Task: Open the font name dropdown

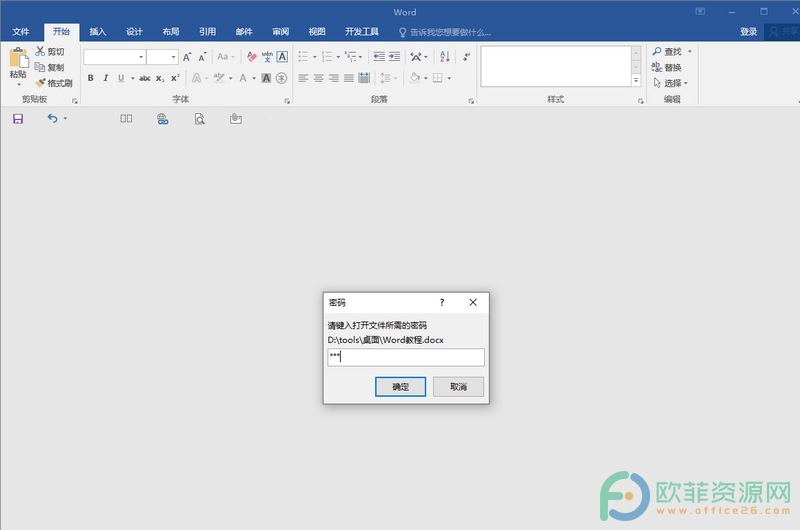Action: (141, 57)
